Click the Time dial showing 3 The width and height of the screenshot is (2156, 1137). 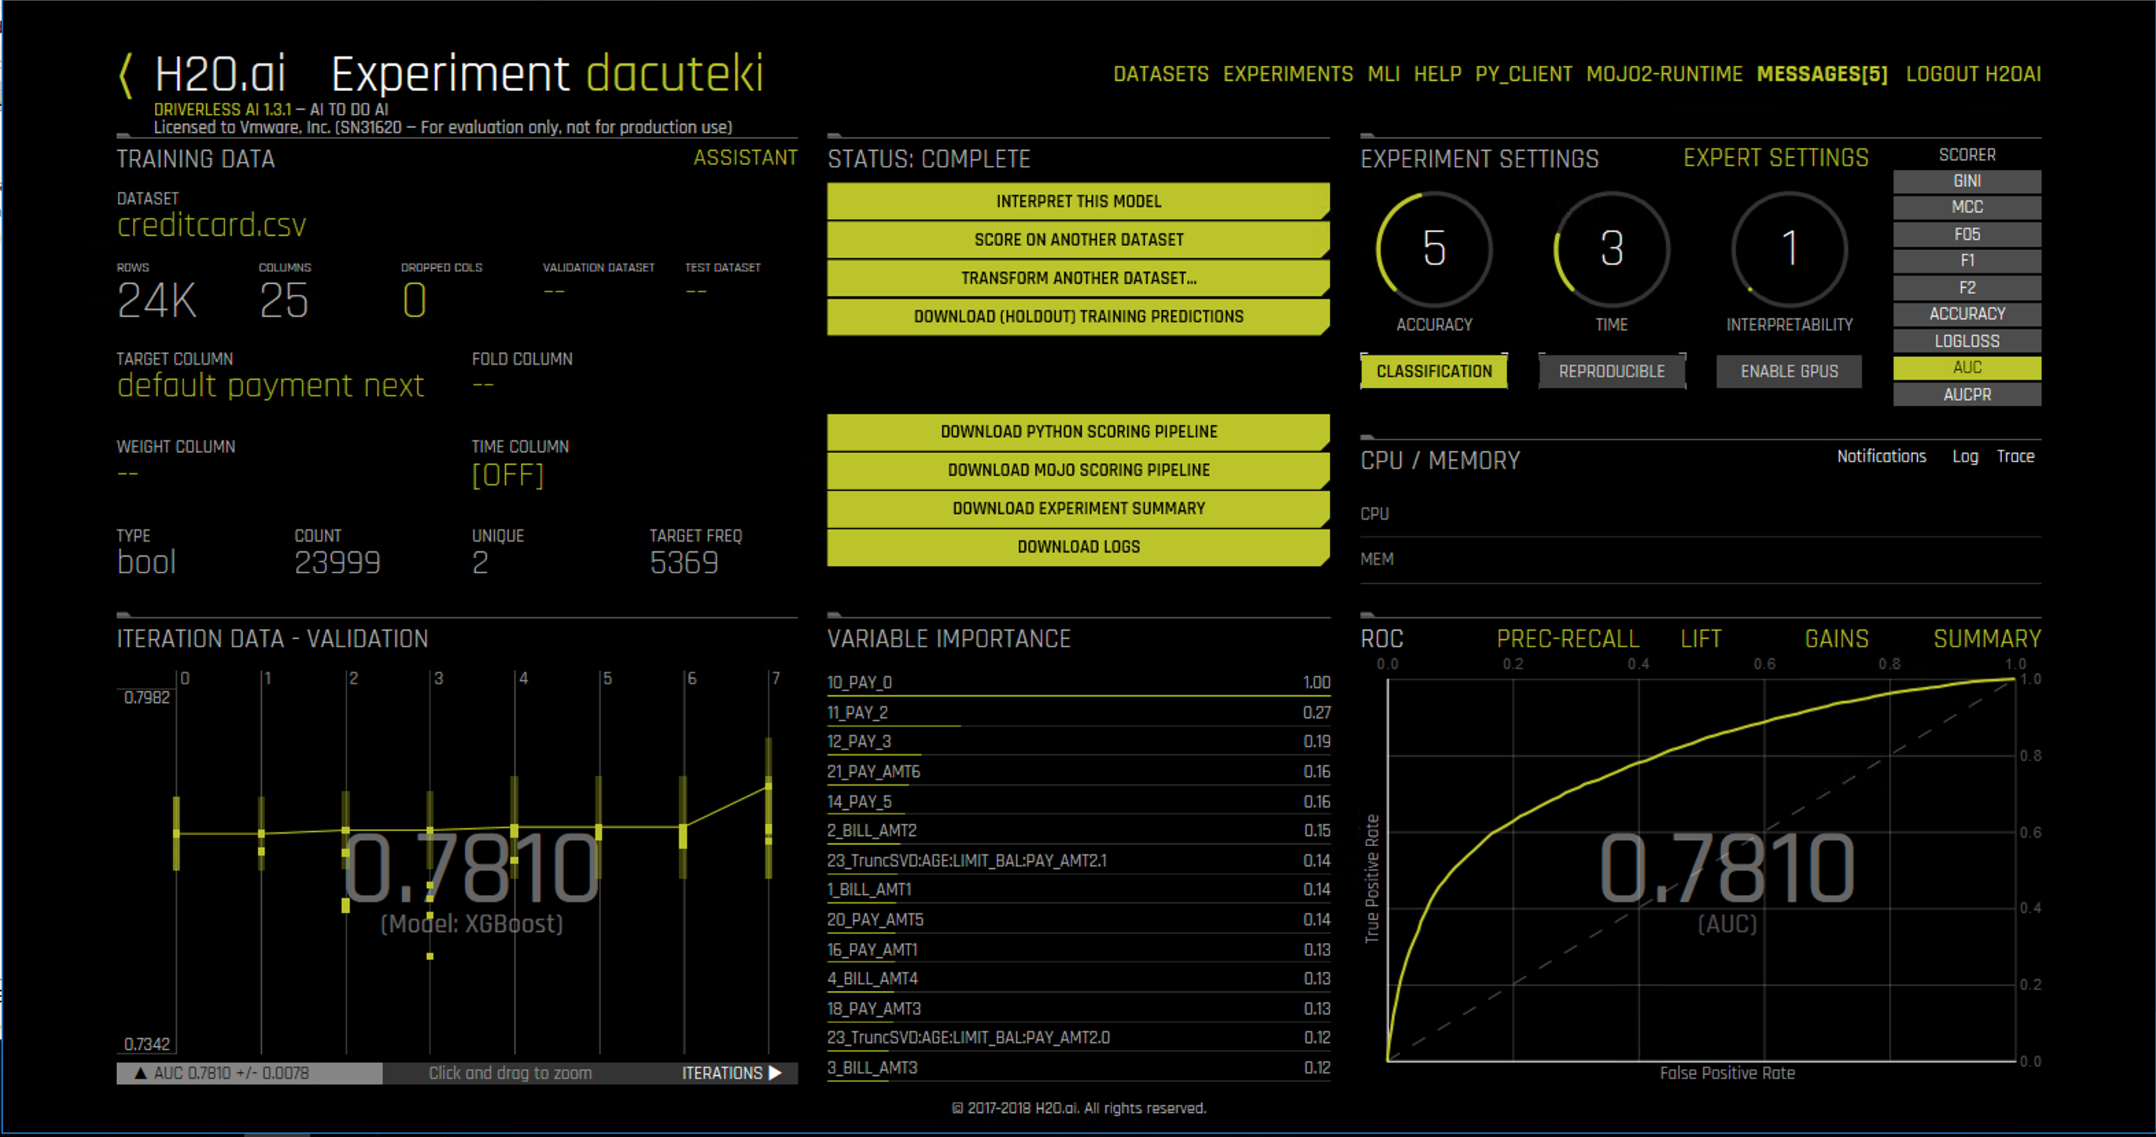click(x=1610, y=249)
